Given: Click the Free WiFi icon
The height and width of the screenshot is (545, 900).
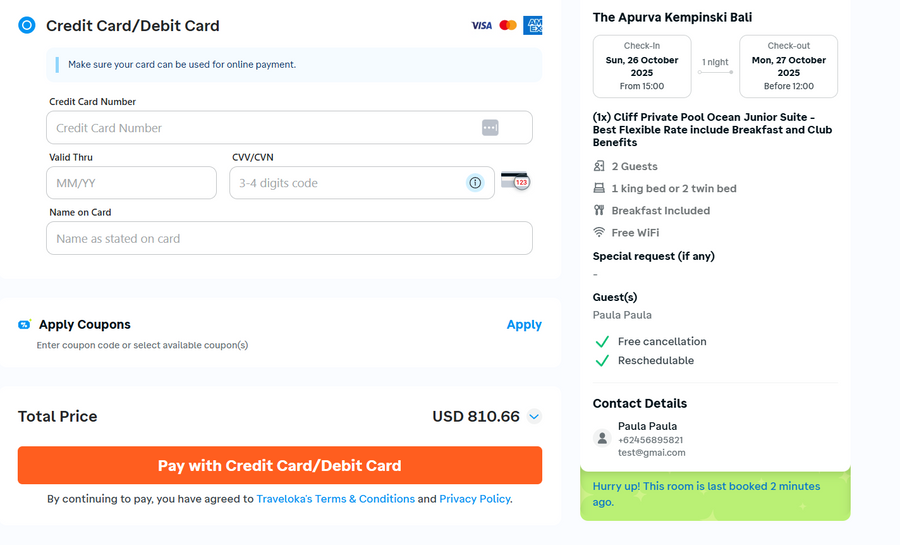Looking at the screenshot, I should [x=599, y=232].
